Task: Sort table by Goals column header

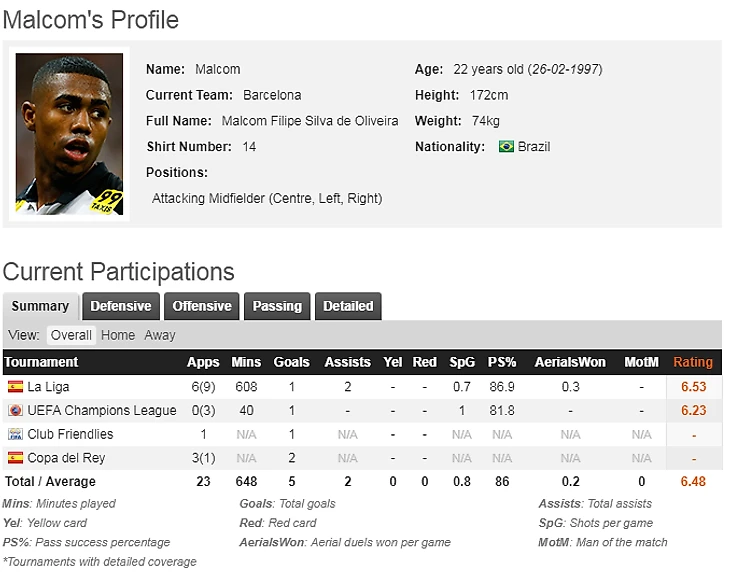Action: coord(291,362)
